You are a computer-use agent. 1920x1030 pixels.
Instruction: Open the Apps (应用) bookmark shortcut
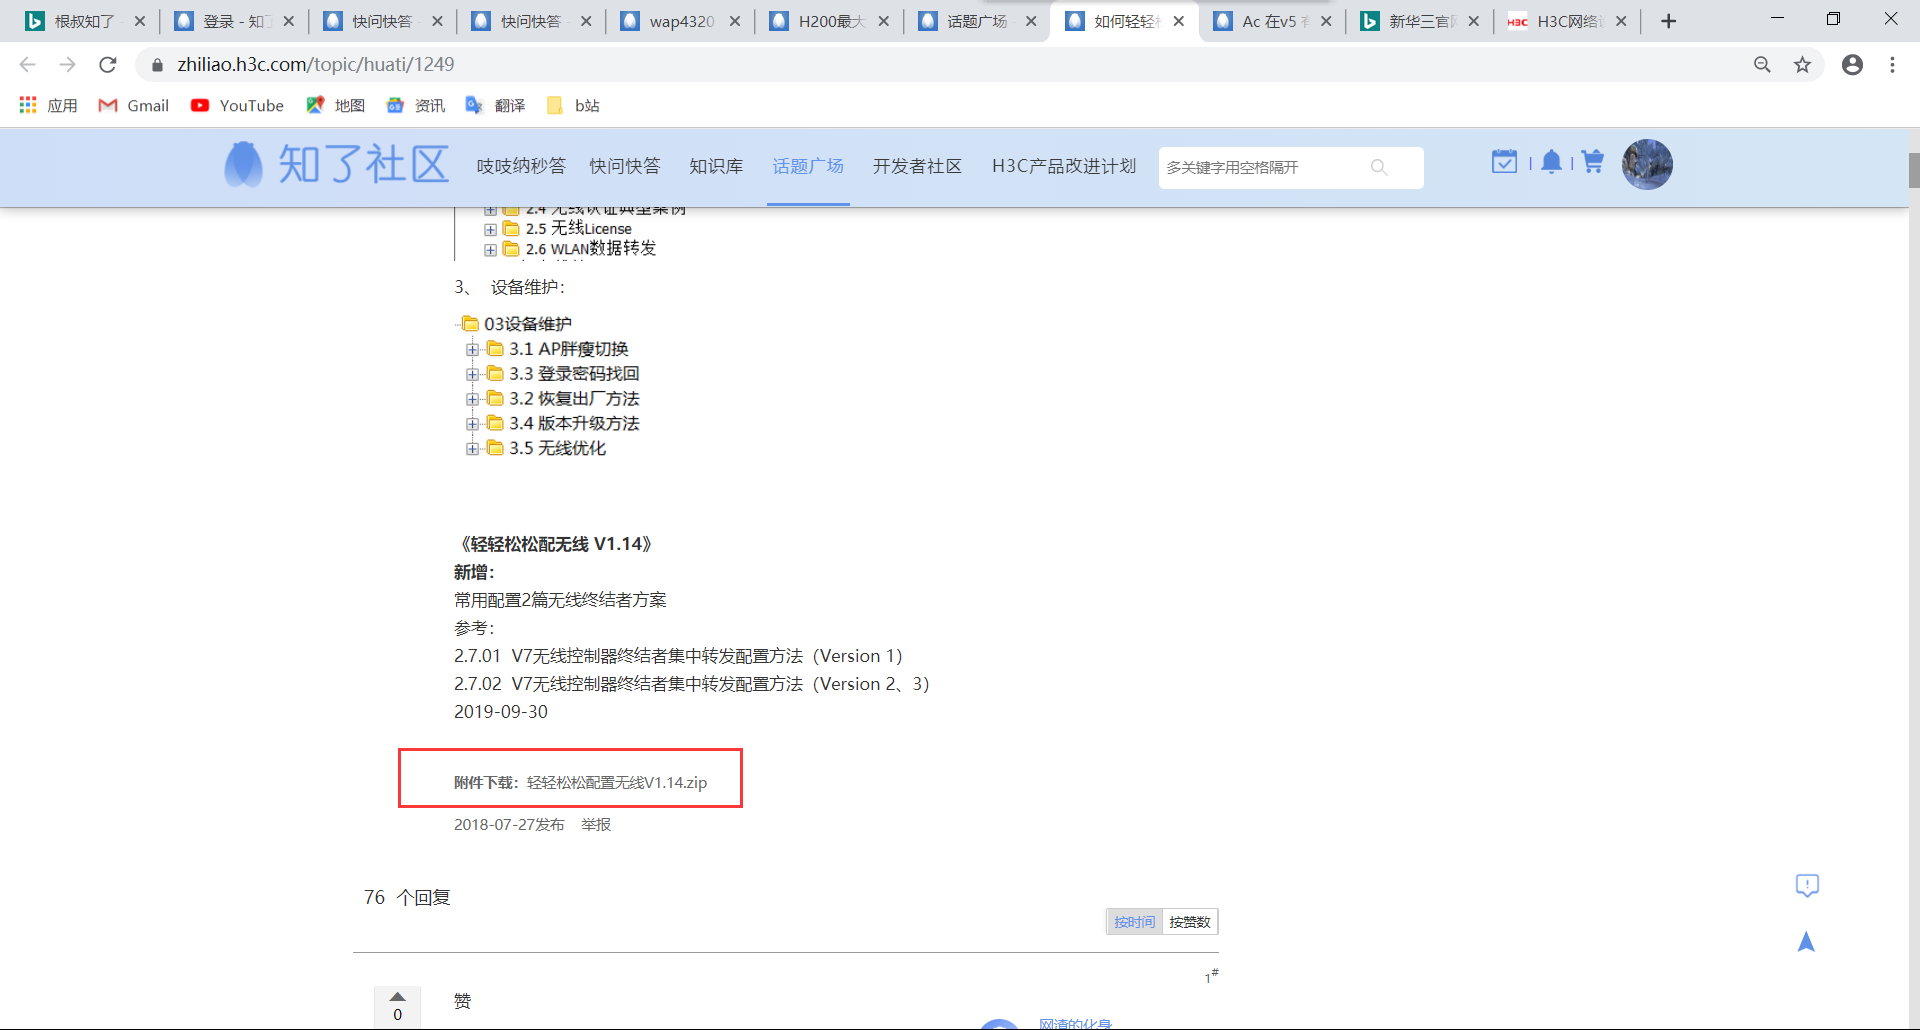48,105
